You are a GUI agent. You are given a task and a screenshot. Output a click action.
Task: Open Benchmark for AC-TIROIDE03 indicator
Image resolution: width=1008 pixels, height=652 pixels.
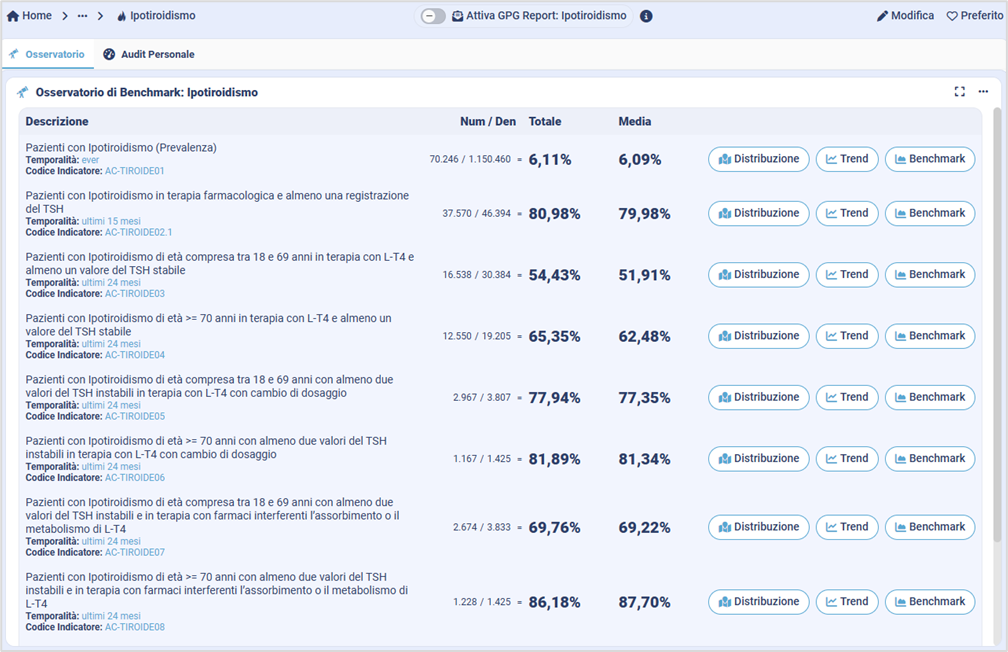(929, 274)
